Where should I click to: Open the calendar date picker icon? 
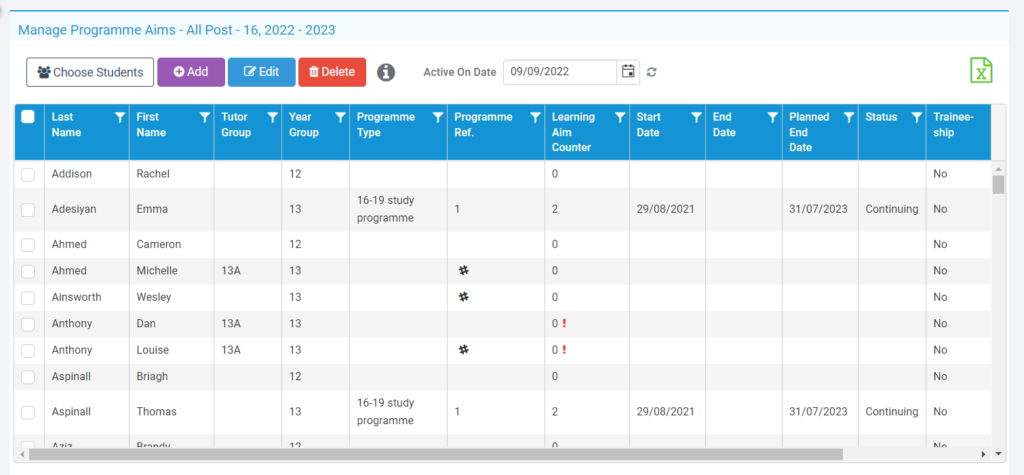tap(628, 72)
